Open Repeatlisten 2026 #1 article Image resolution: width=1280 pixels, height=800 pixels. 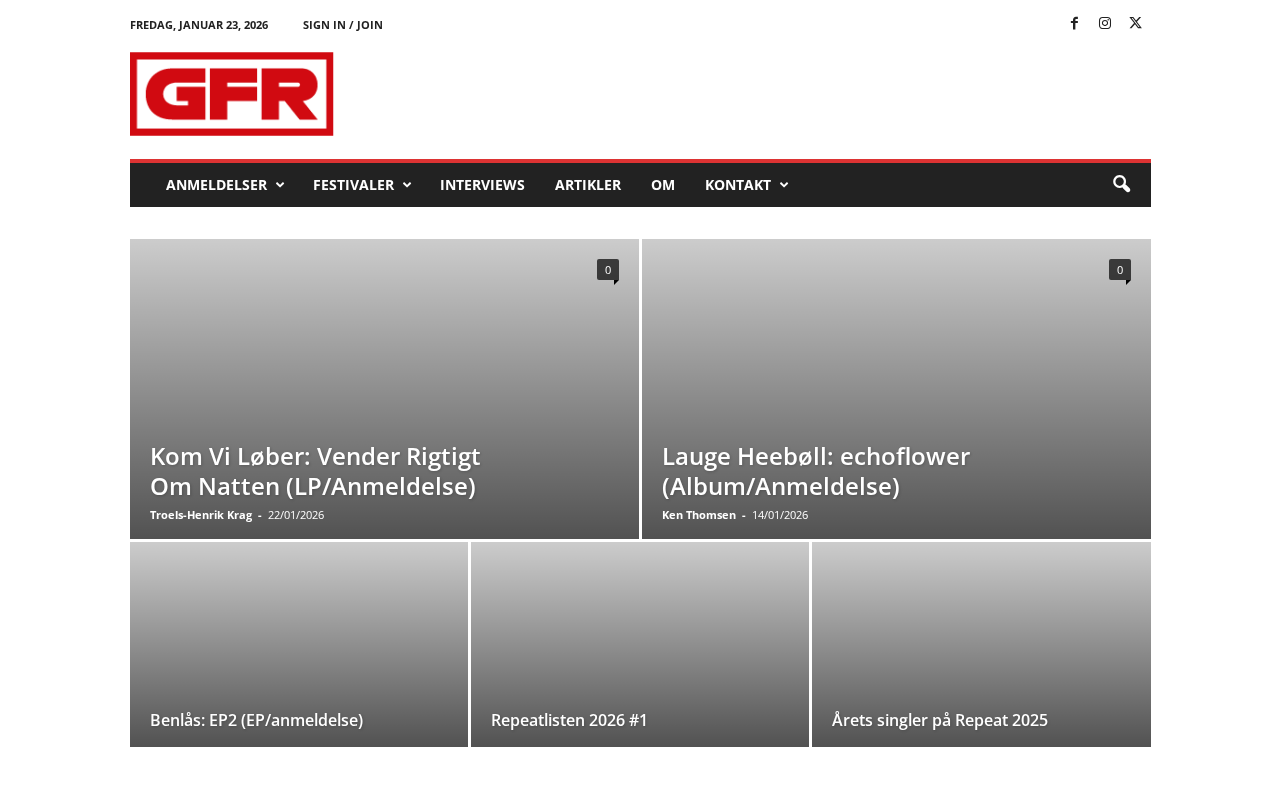tap(569, 720)
